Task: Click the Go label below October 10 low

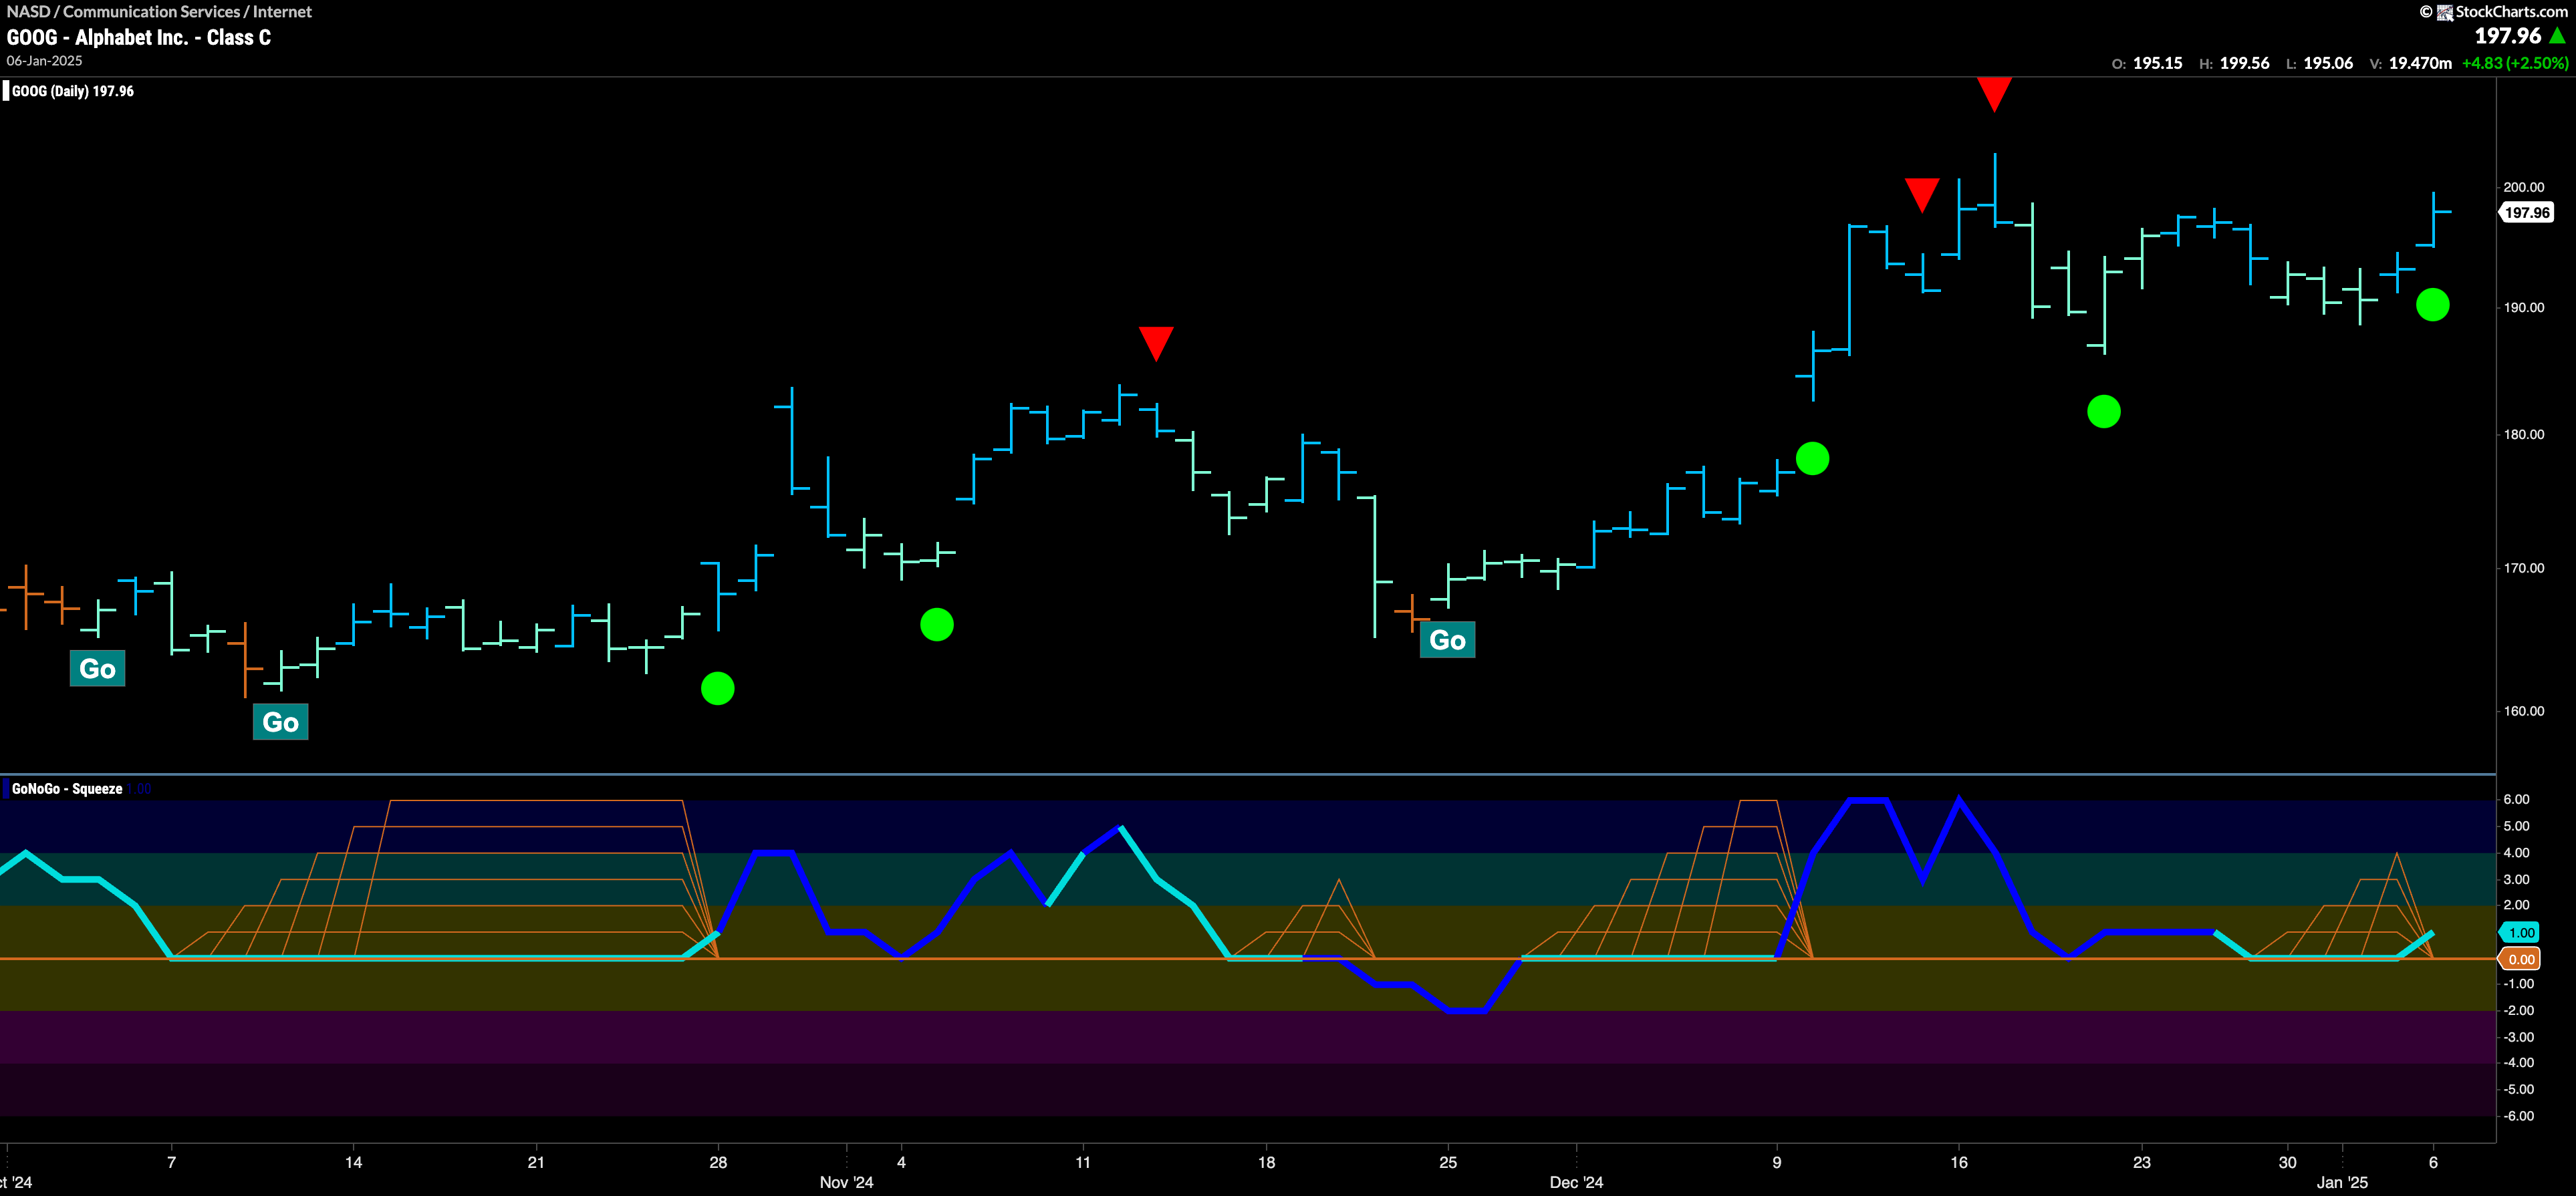Action: coord(280,722)
